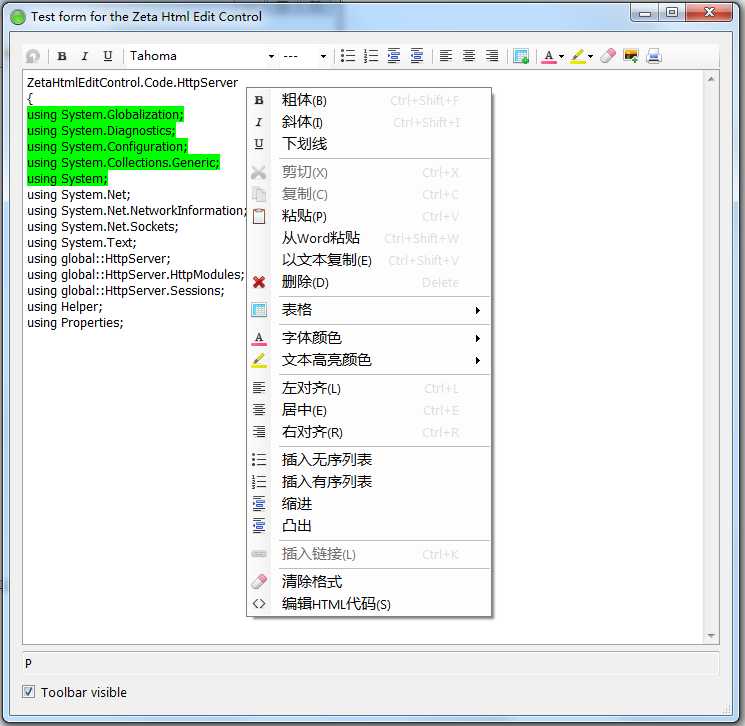Viewport: 745px width, 726px height.
Task: Center text via toolbar icon
Action: (x=469, y=56)
